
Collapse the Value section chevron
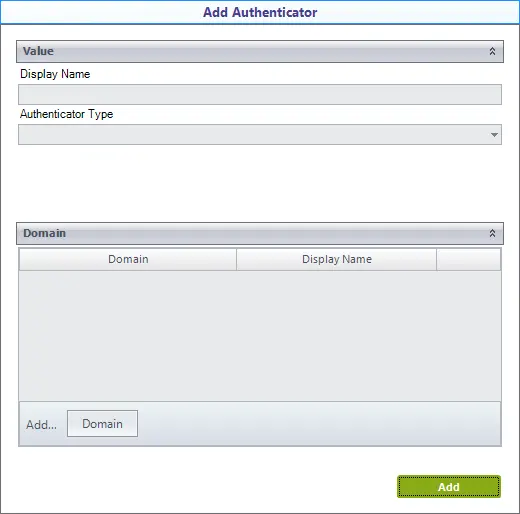(492, 51)
